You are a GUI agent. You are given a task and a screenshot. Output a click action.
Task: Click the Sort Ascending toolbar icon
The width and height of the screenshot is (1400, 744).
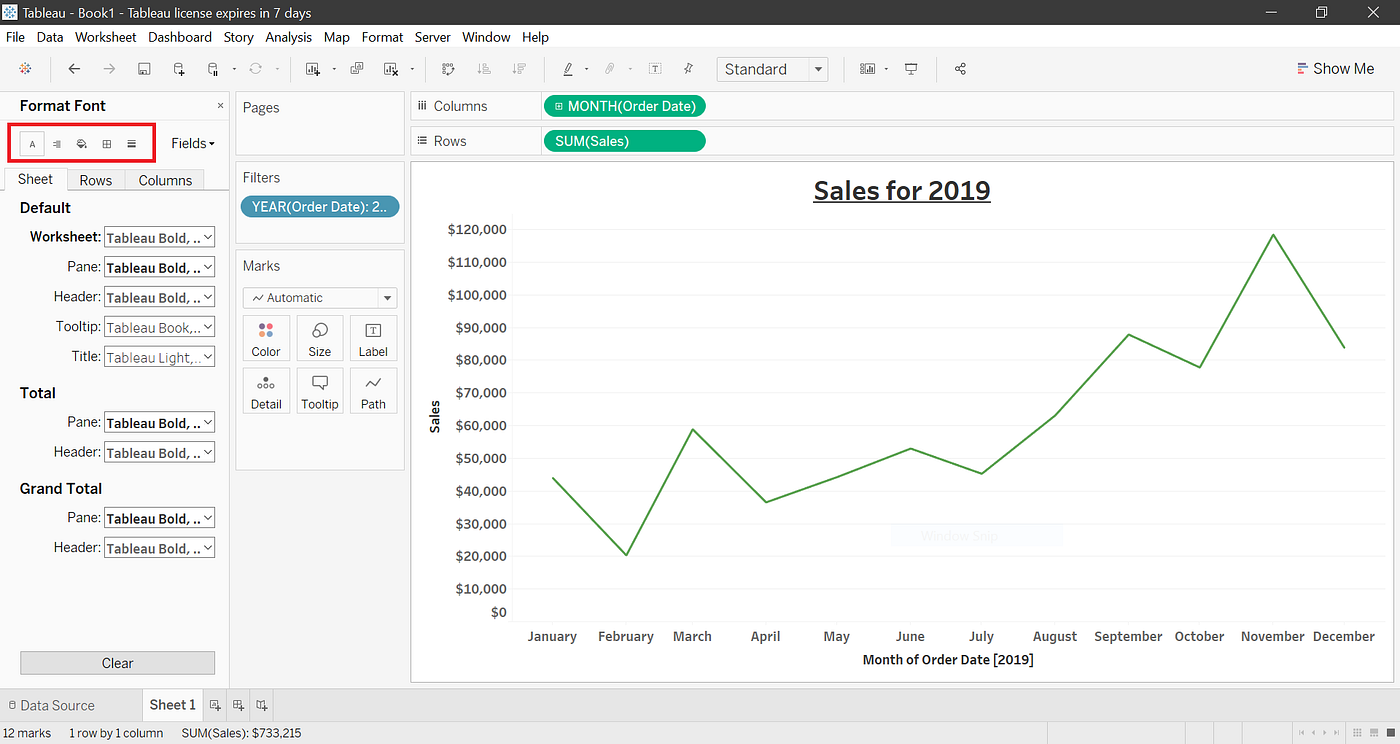[484, 69]
